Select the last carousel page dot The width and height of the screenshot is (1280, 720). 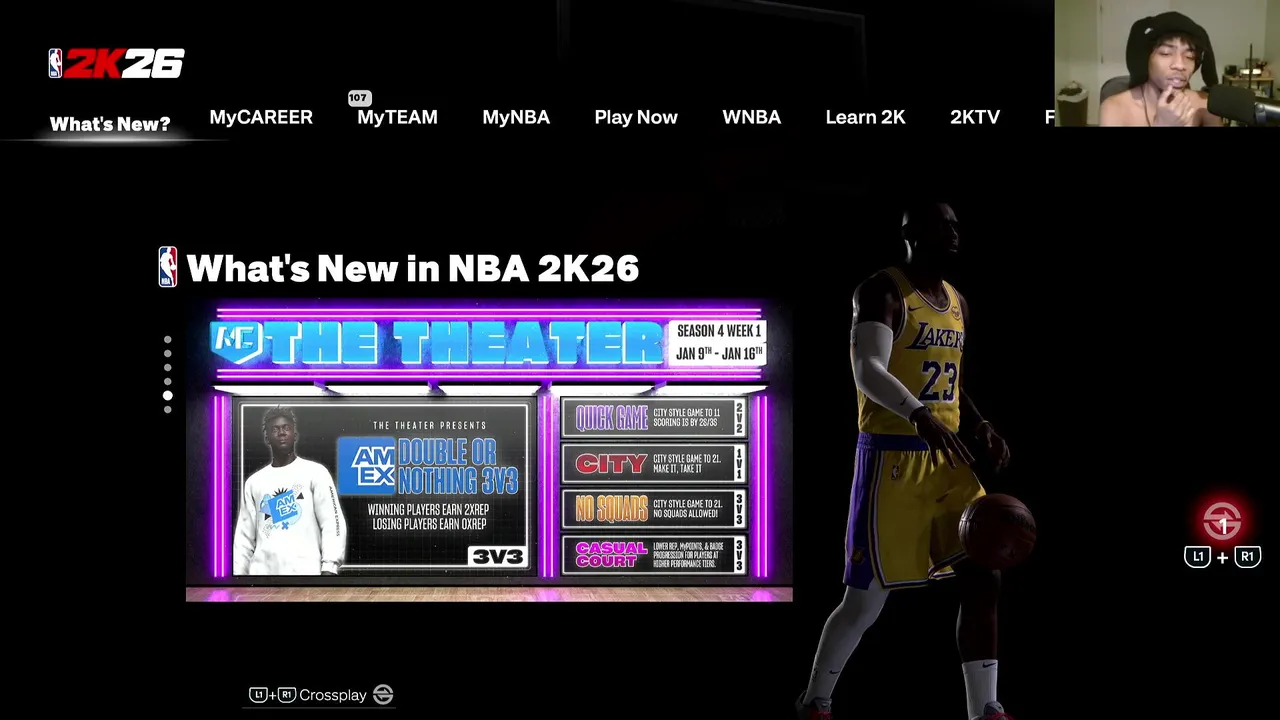pos(167,409)
